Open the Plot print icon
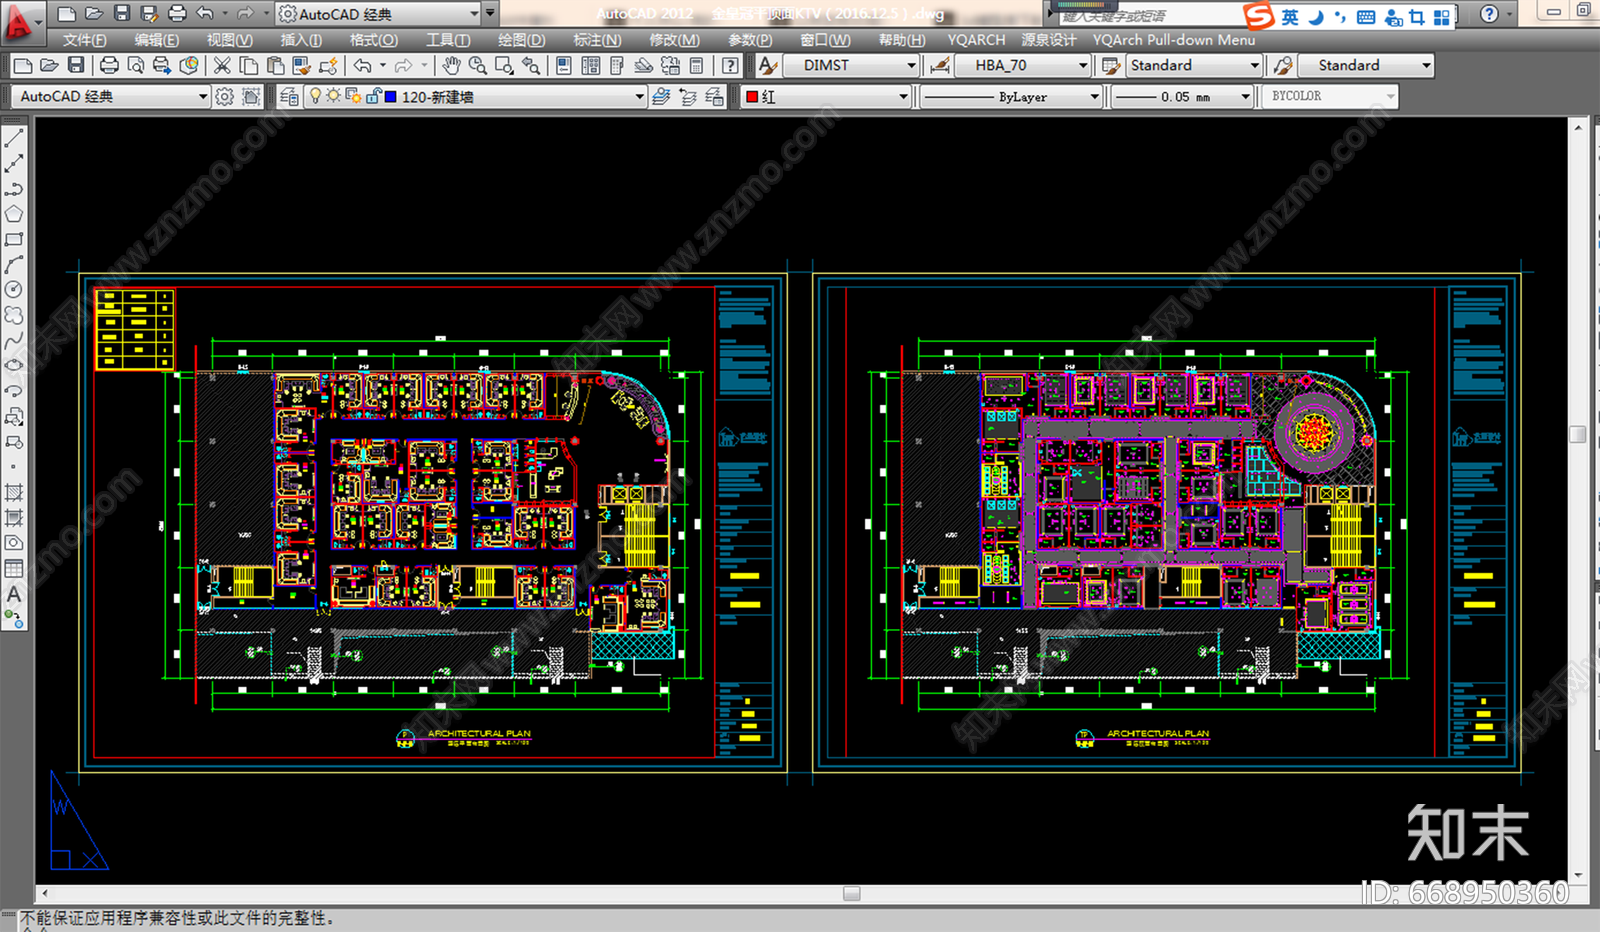Screen dimensions: 1600x932 [x=109, y=66]
